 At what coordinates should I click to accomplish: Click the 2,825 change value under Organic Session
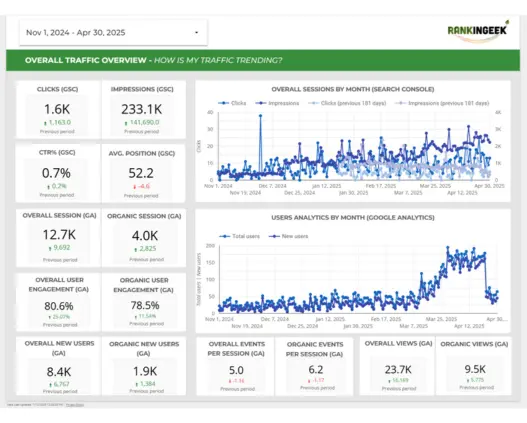(148, 249)
